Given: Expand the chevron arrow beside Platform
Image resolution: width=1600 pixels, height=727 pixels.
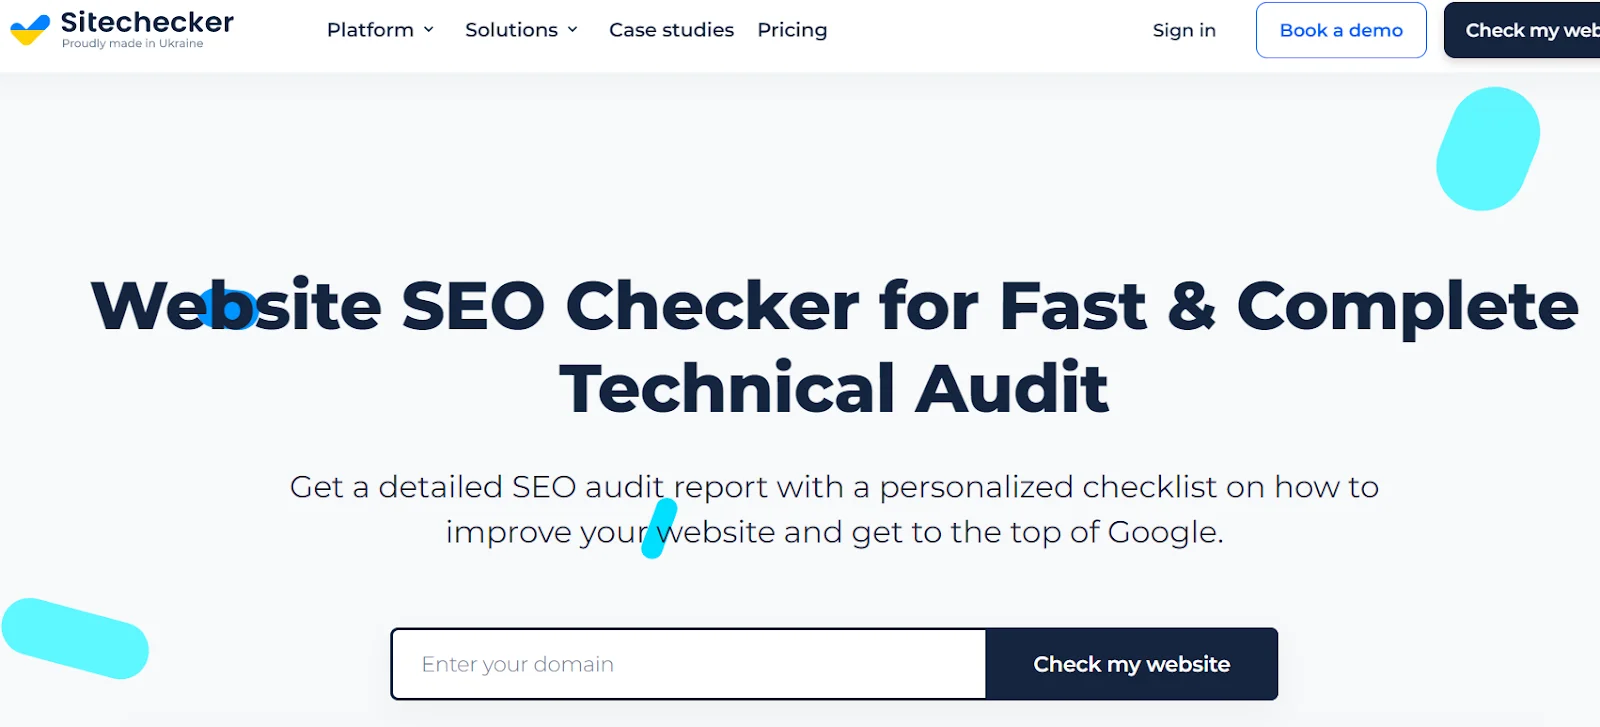Looking at the screenshot, I should [x=429, y=30].
